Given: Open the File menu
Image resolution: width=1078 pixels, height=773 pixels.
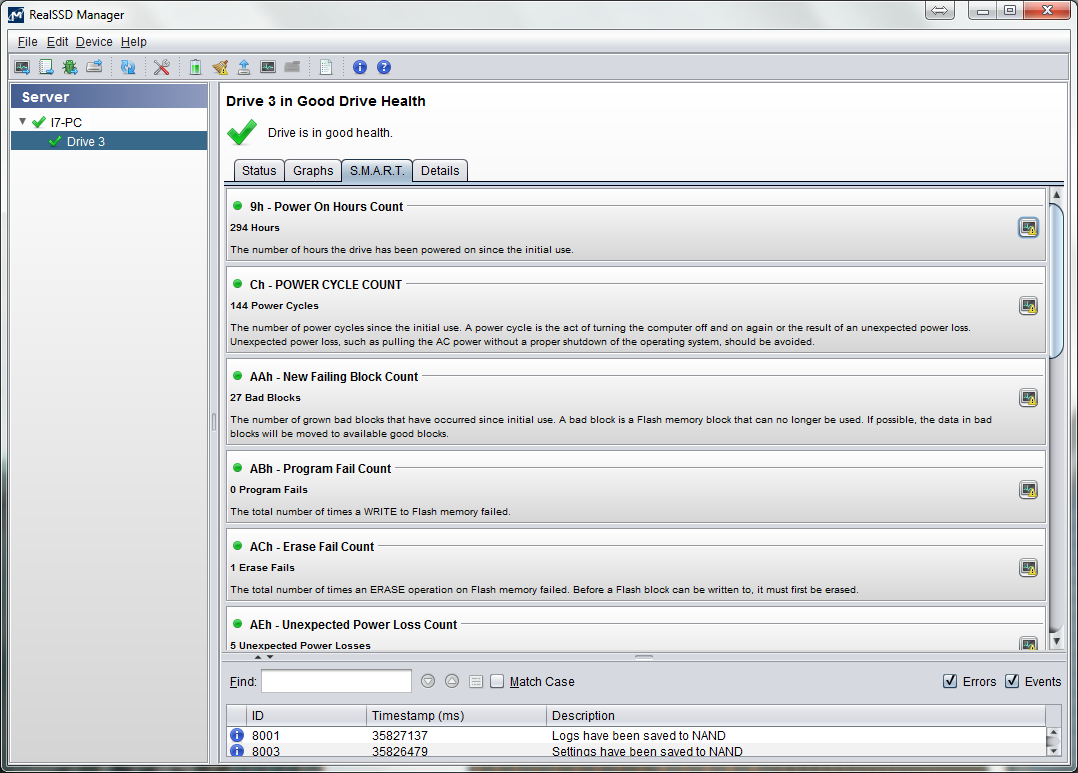Looking at the screenshot, I should click(28, 42).
